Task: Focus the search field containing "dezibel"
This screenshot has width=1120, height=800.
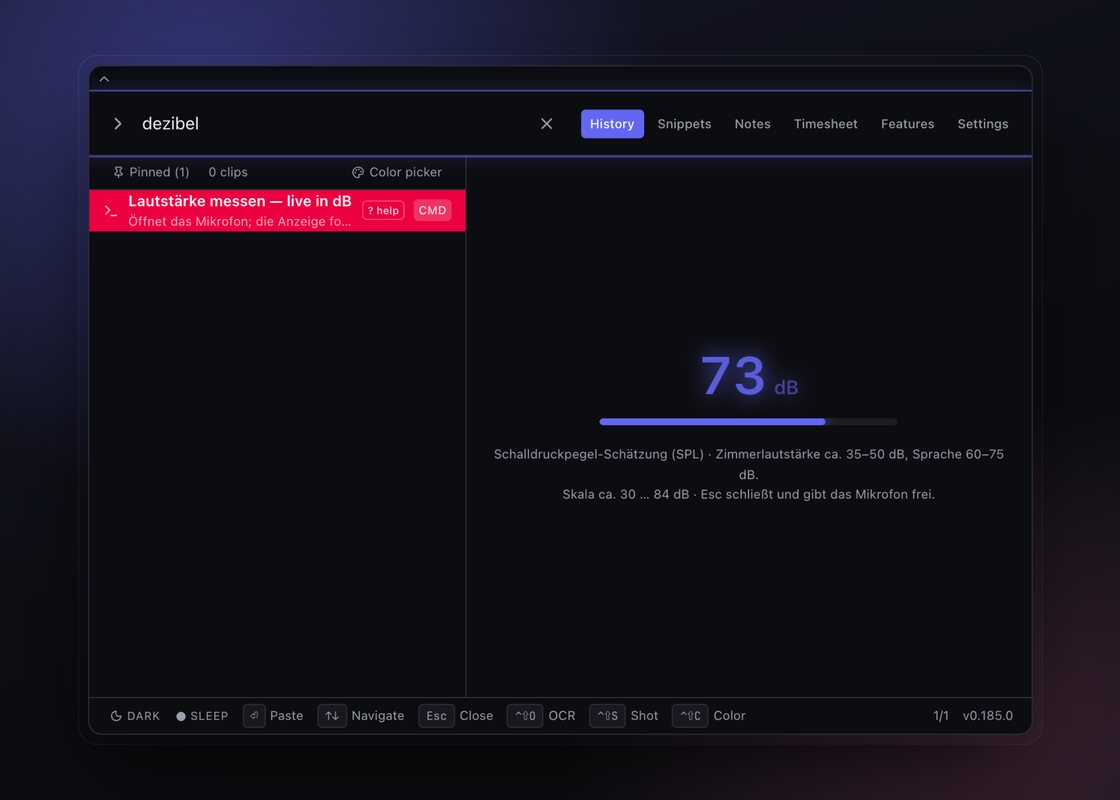Action: coord(332,124)
